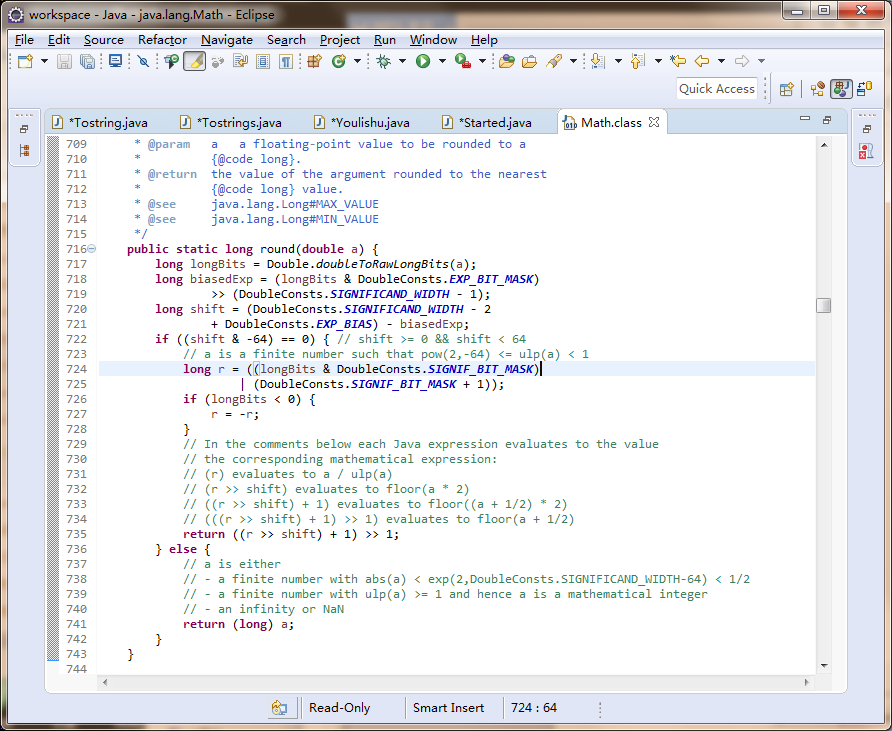Image resolution: width=892 pixels, height=731 pixels.
Task: Click the Forward navigation grey arrow
Action: pos(742,61)
